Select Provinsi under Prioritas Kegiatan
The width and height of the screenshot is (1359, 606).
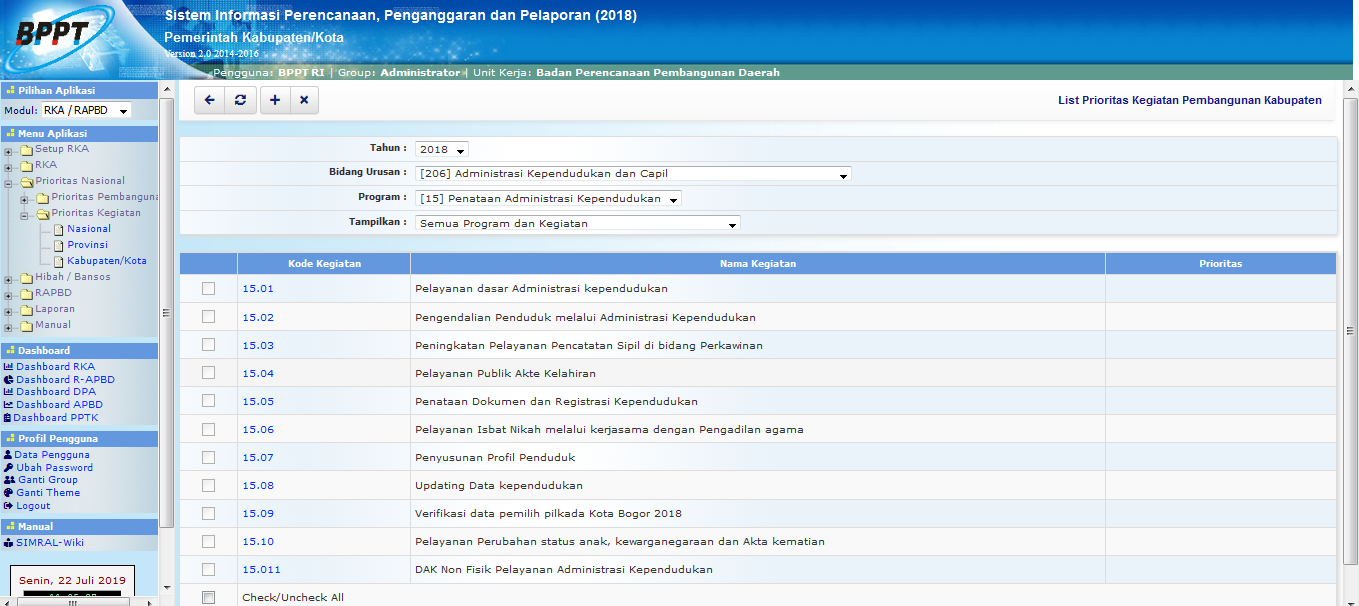pyautogui.click(x=87, y=245)
